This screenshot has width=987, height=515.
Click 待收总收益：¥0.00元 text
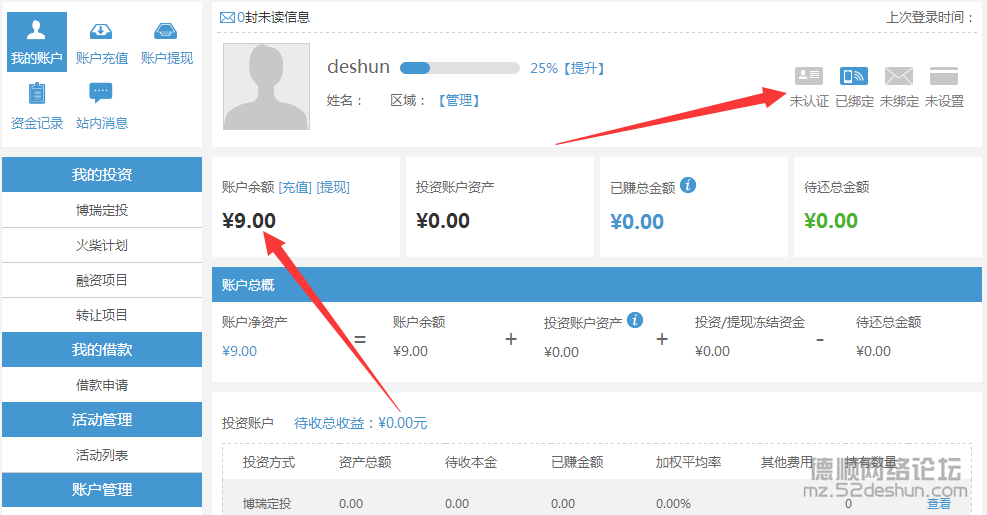click(361, 423)
